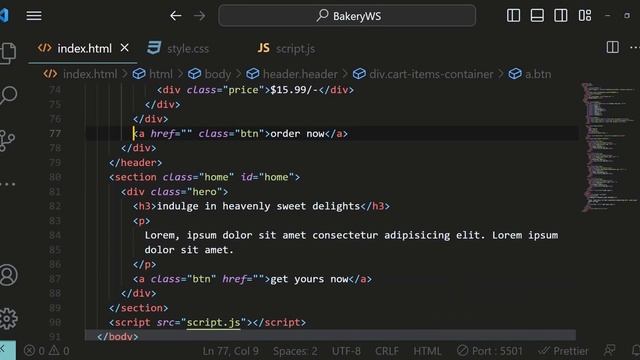The width and height of the screenshot is (640, 360).
Task: Click the section tag with id home
Action: click(204, 178)
